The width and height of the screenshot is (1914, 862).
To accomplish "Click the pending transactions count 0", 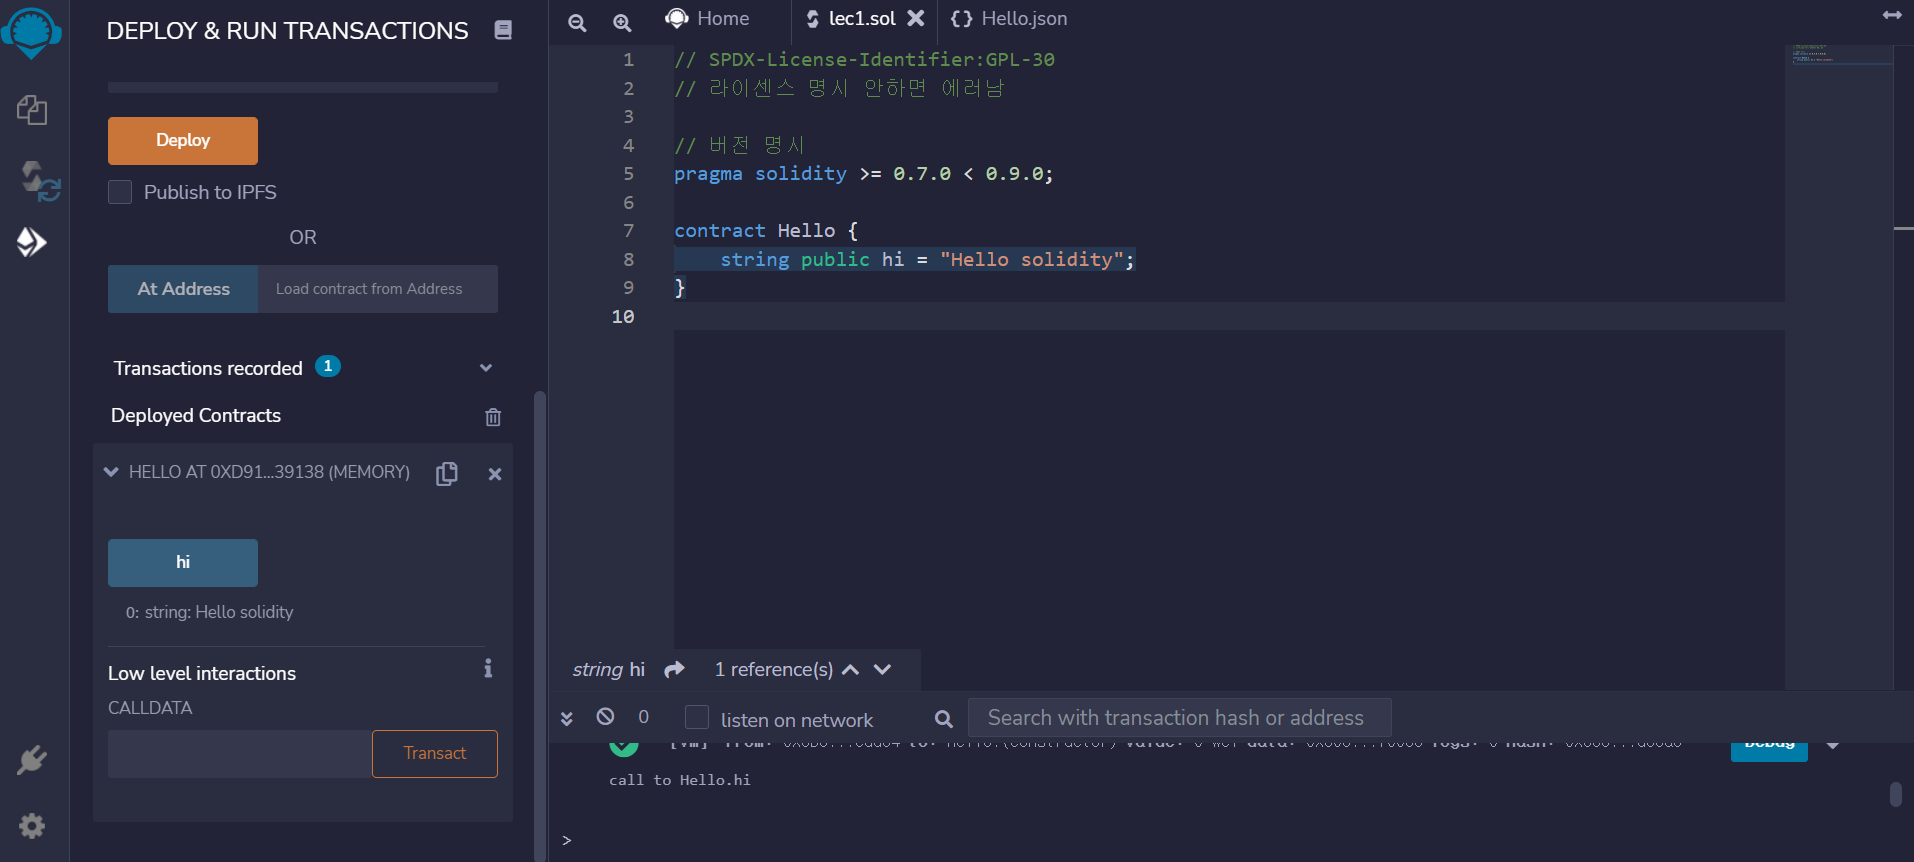I will click(x=643, y=717).
